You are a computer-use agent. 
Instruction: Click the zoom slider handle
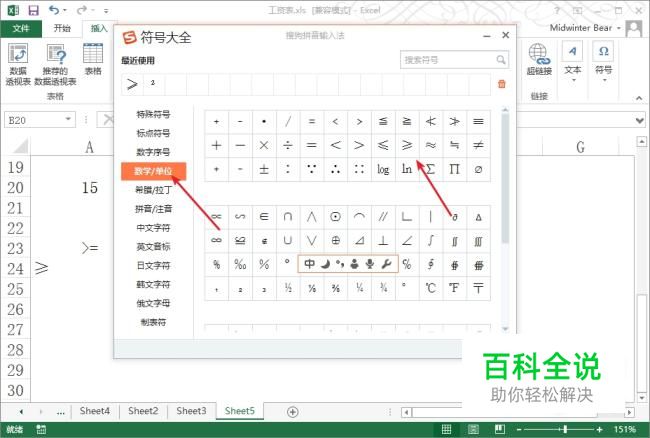[x=565, y=430]
